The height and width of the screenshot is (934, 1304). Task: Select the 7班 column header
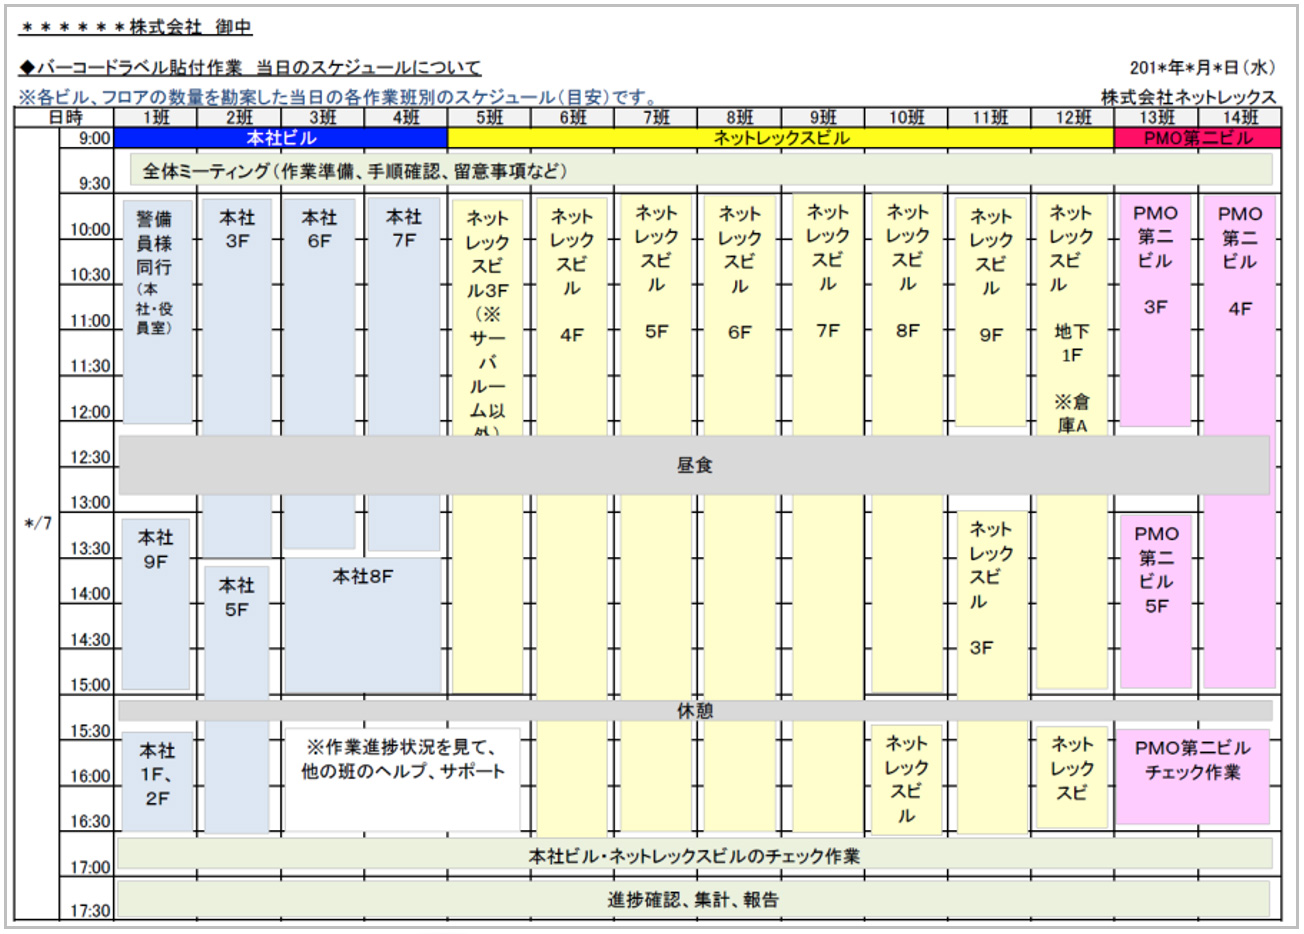coord(656,118)
